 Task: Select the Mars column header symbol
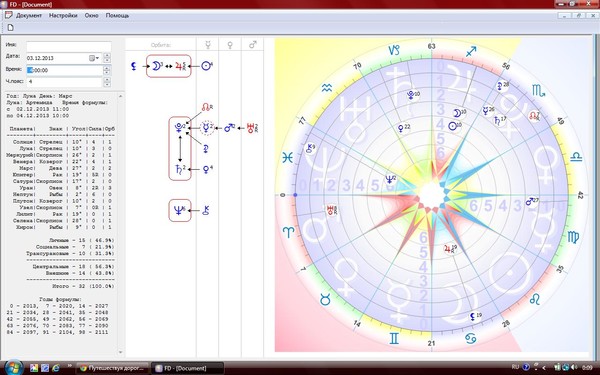point(253,45)
